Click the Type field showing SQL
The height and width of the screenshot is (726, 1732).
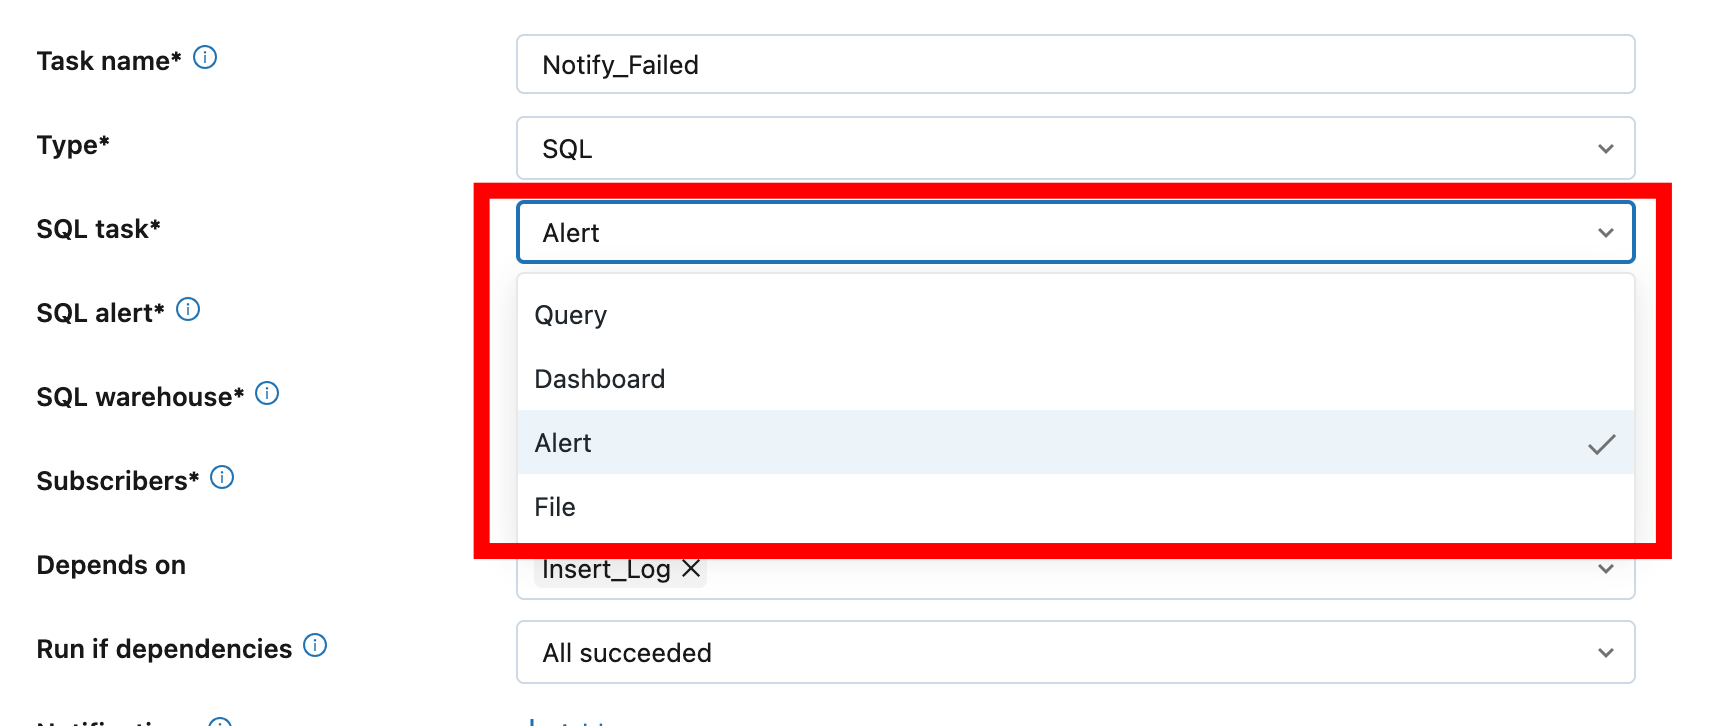point(1075,148)
